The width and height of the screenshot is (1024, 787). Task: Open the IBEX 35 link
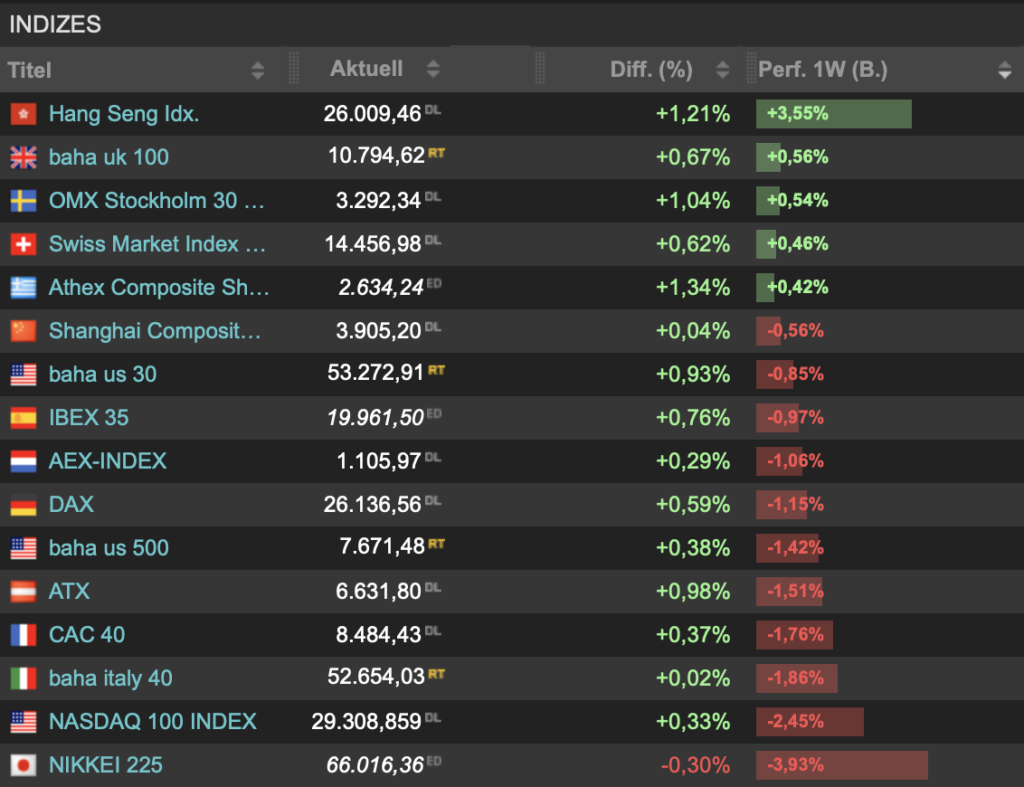pyautogui.click(x=89, y=418)
